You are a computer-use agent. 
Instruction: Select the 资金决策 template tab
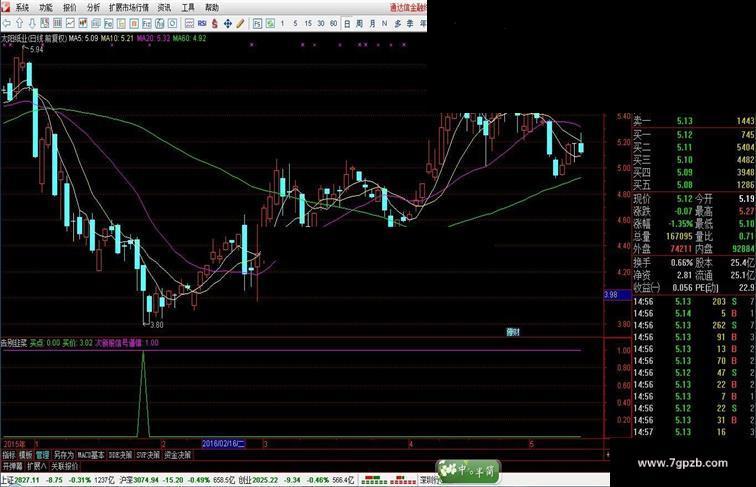coord(177,455)
